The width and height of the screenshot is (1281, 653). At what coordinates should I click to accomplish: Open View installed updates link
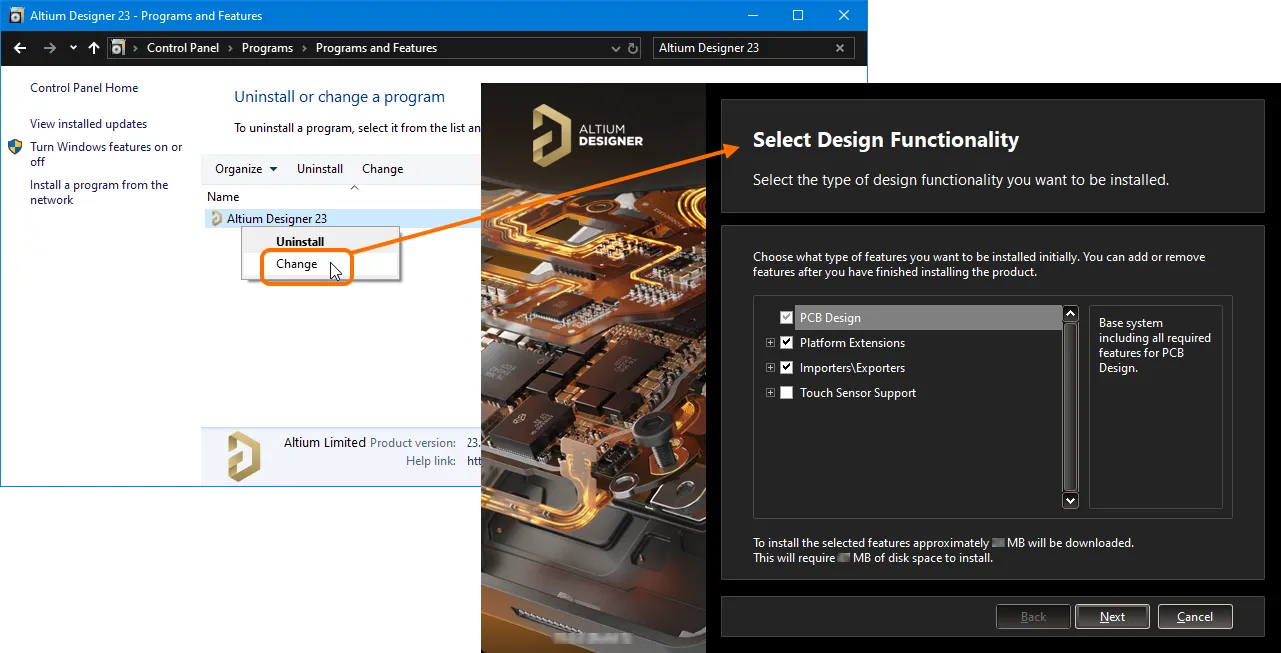pyautogui.click(x=89, y=124)
